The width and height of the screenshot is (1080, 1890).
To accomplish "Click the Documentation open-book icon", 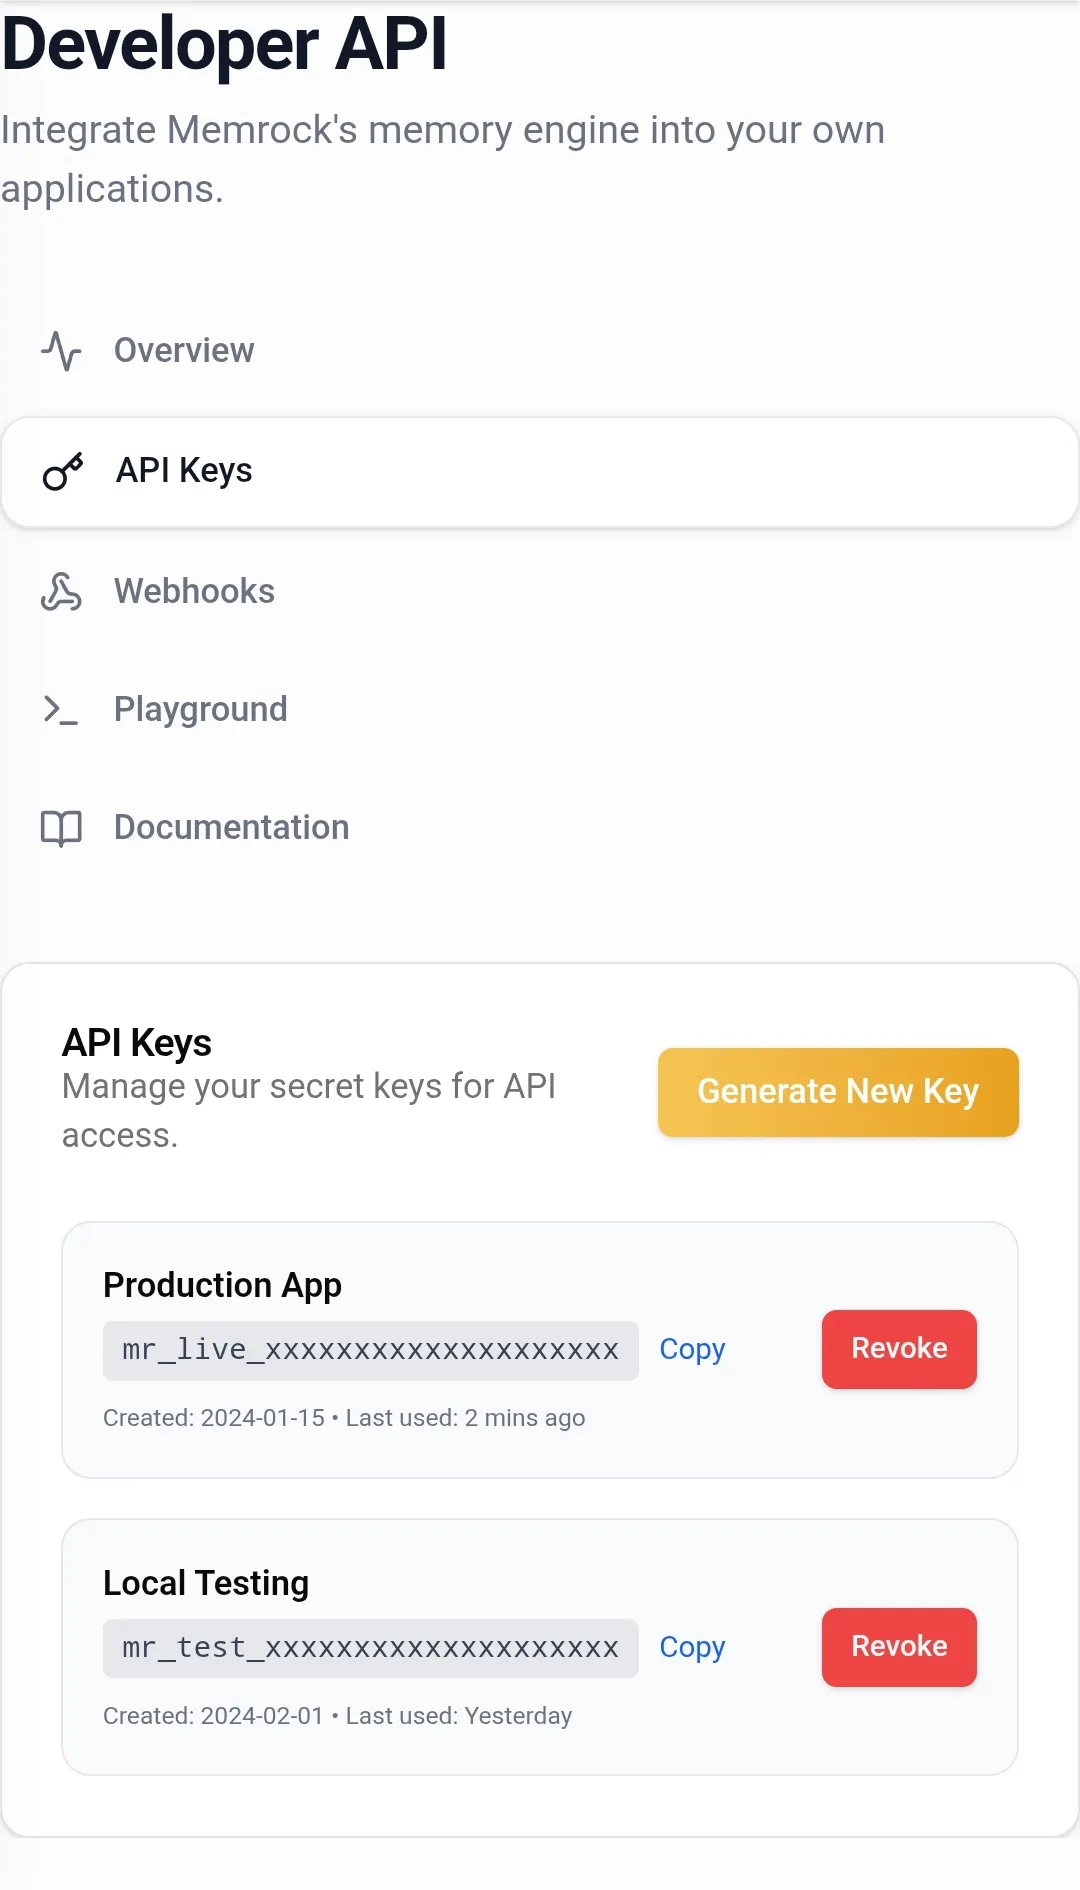I will [61, 828].
